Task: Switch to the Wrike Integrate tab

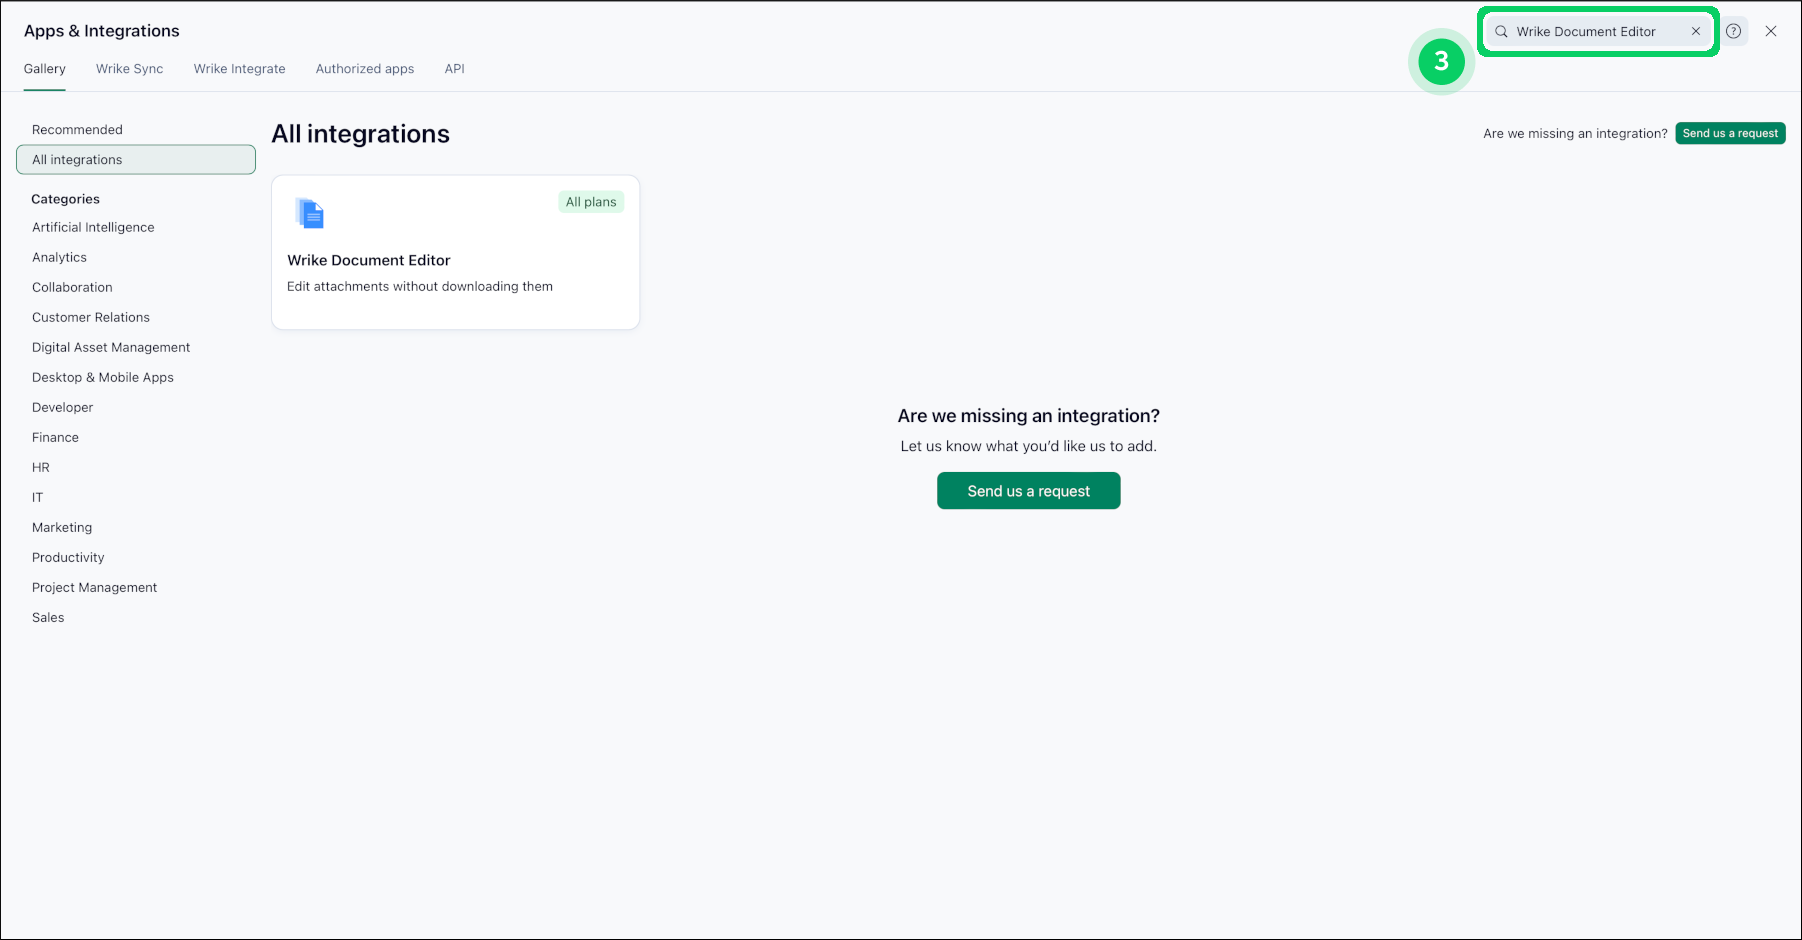Action: pos(239,69)
